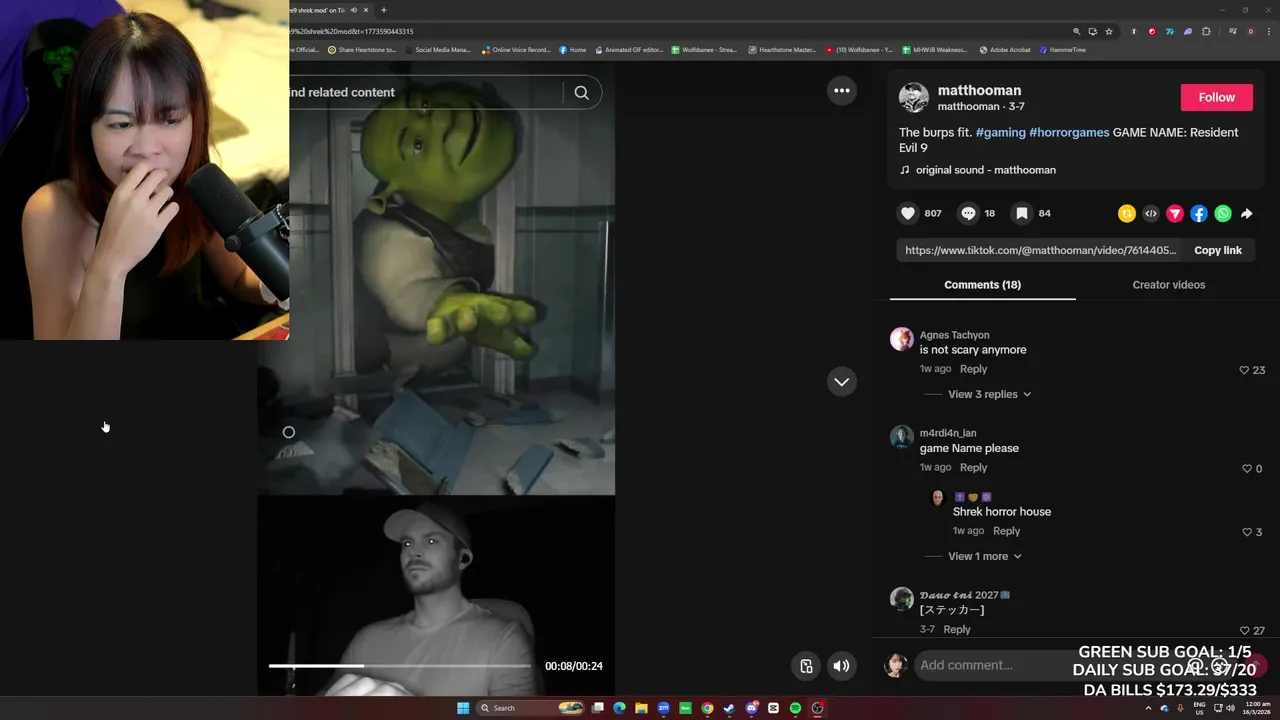1280x720 pixels.
Task: Open 'Animated GIF editor' bookmark
Action: pyautogui.click(x=629, y=50)
